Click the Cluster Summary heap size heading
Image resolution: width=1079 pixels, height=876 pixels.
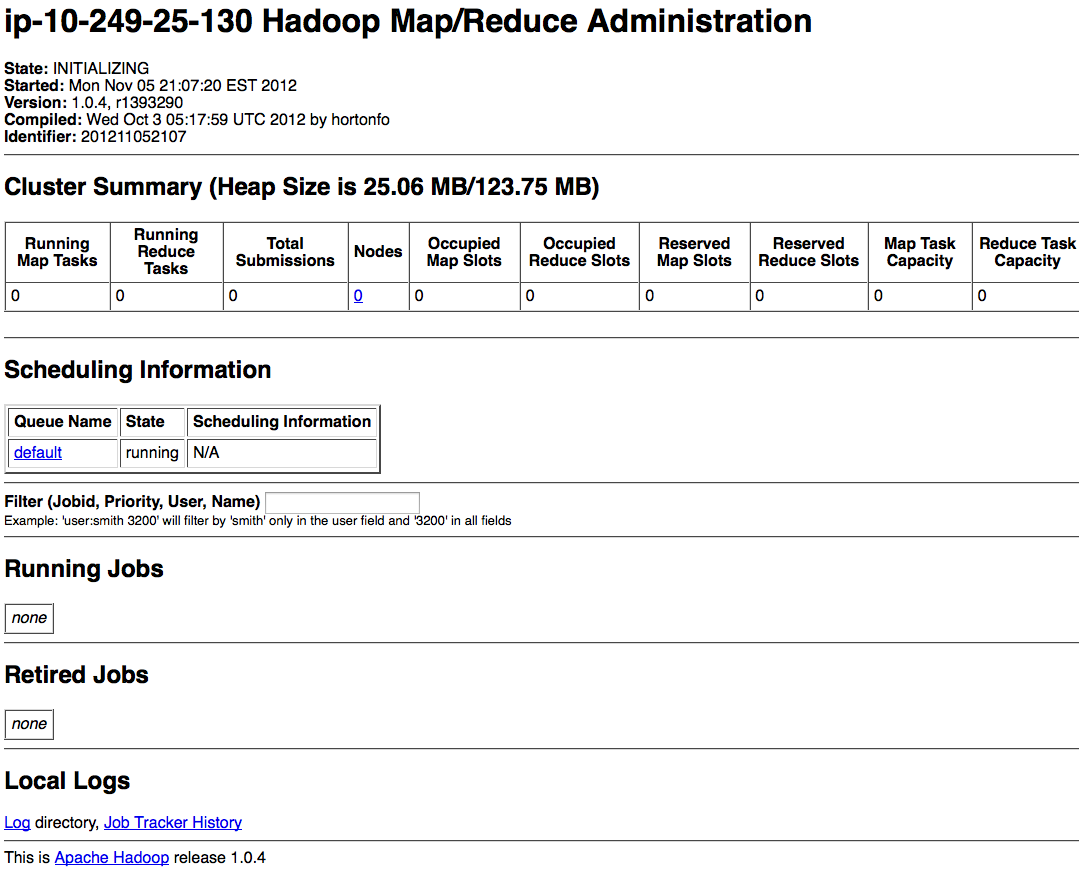tap(301, 187)
